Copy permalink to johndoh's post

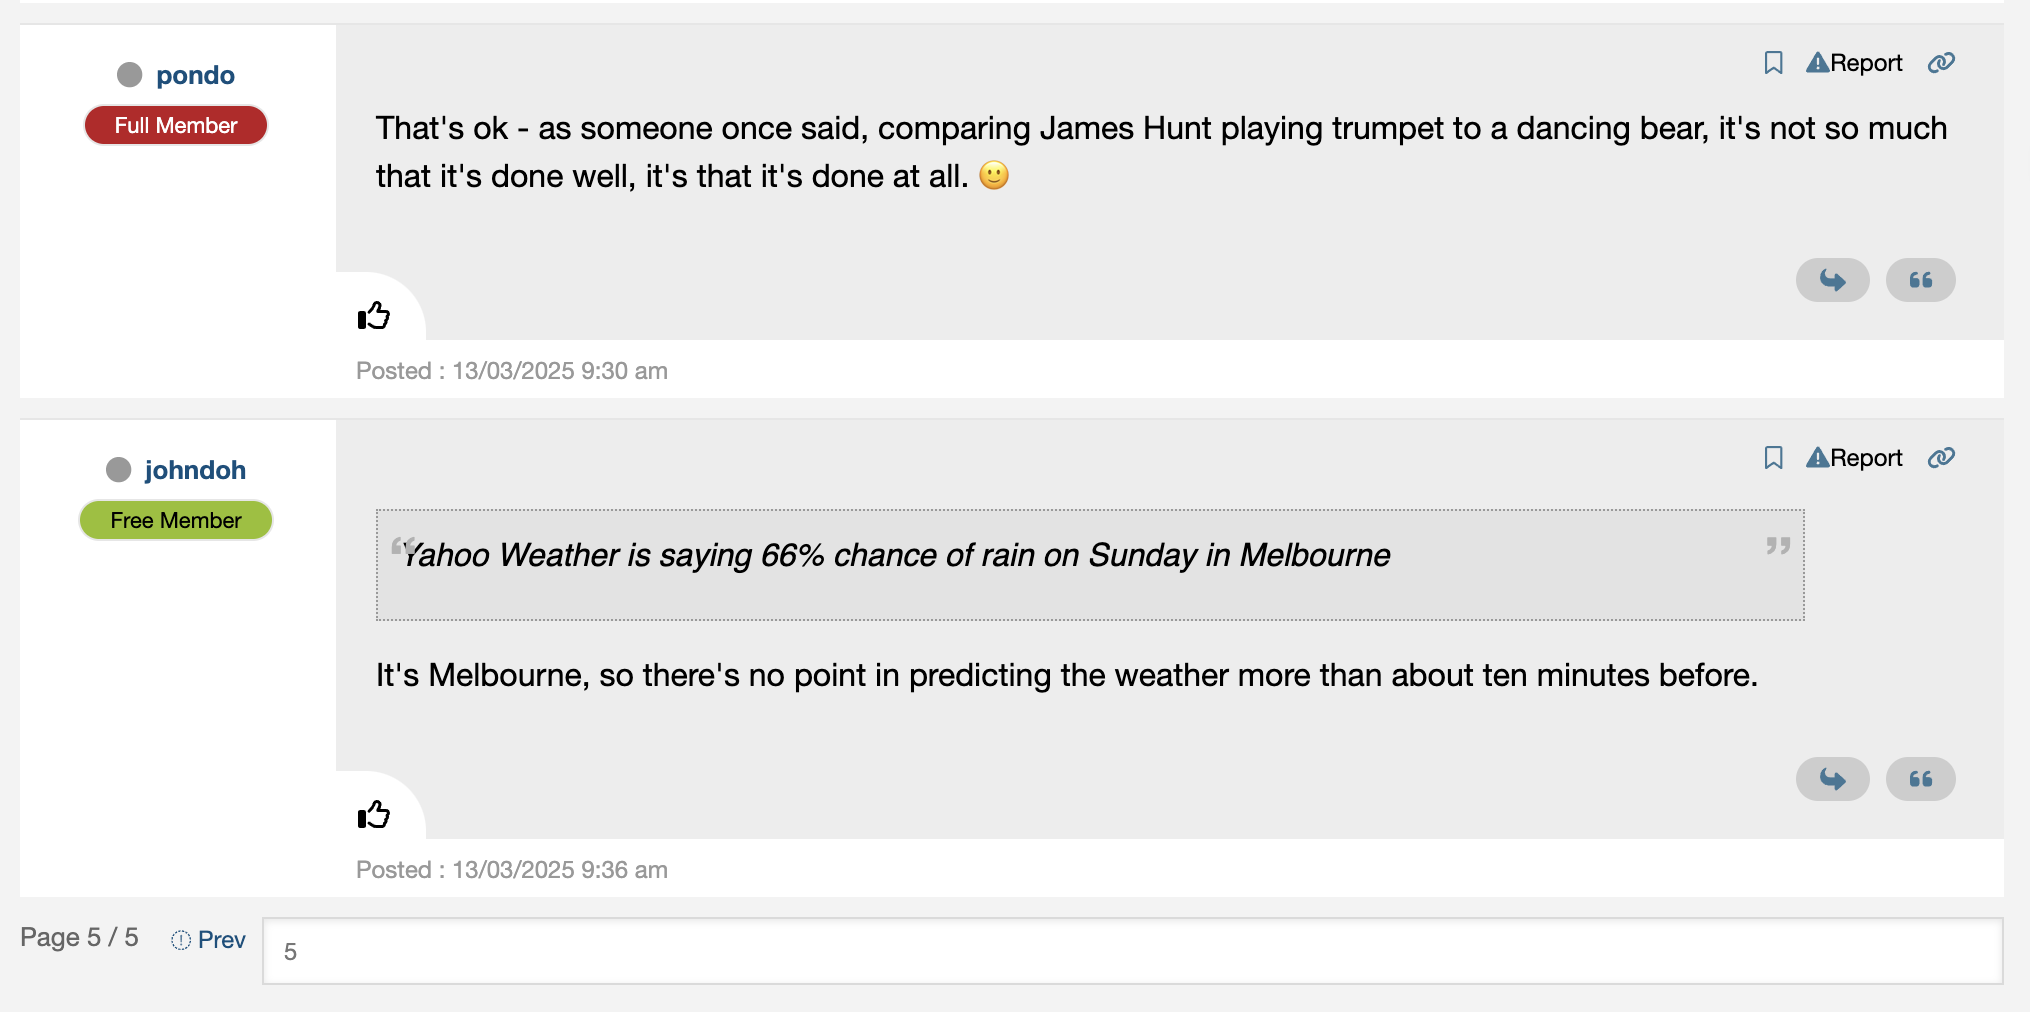click(x=1941, y=458)
